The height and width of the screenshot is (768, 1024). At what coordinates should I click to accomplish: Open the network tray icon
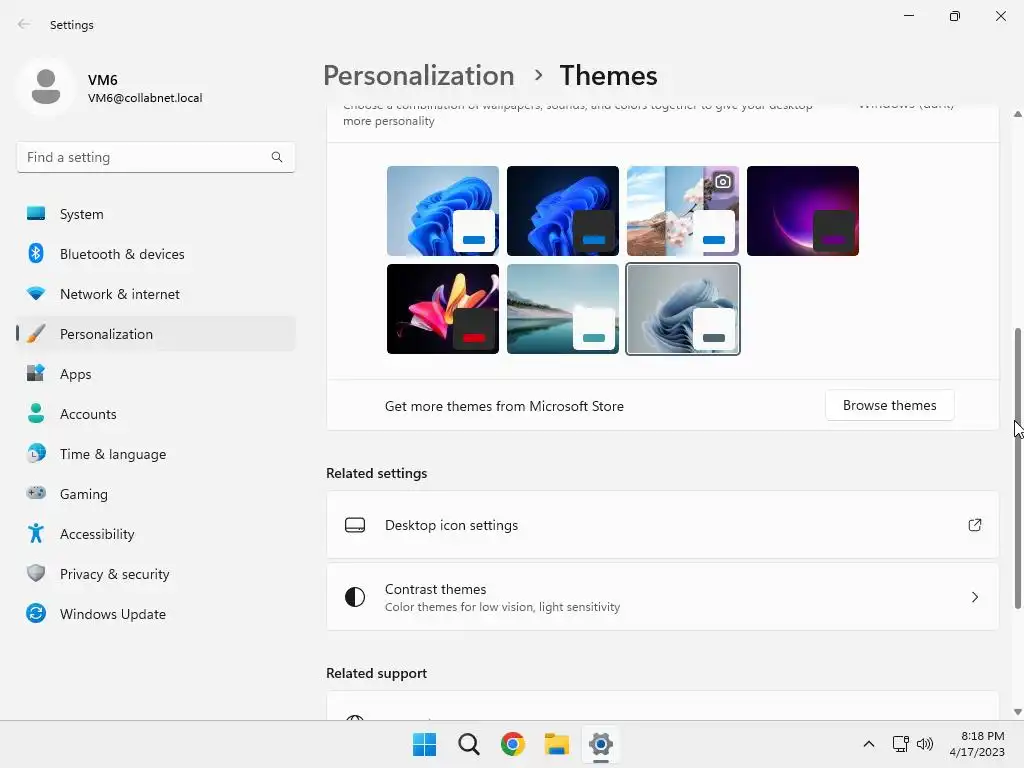click(x=901, y=744)
